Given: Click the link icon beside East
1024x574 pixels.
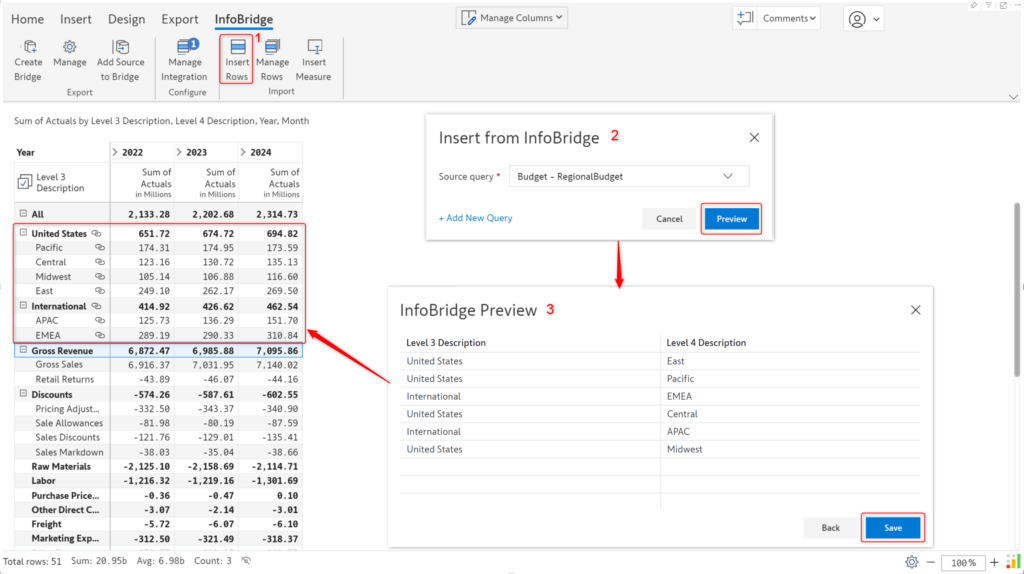Looking at the screenshot, I should [x=100, y=291].
